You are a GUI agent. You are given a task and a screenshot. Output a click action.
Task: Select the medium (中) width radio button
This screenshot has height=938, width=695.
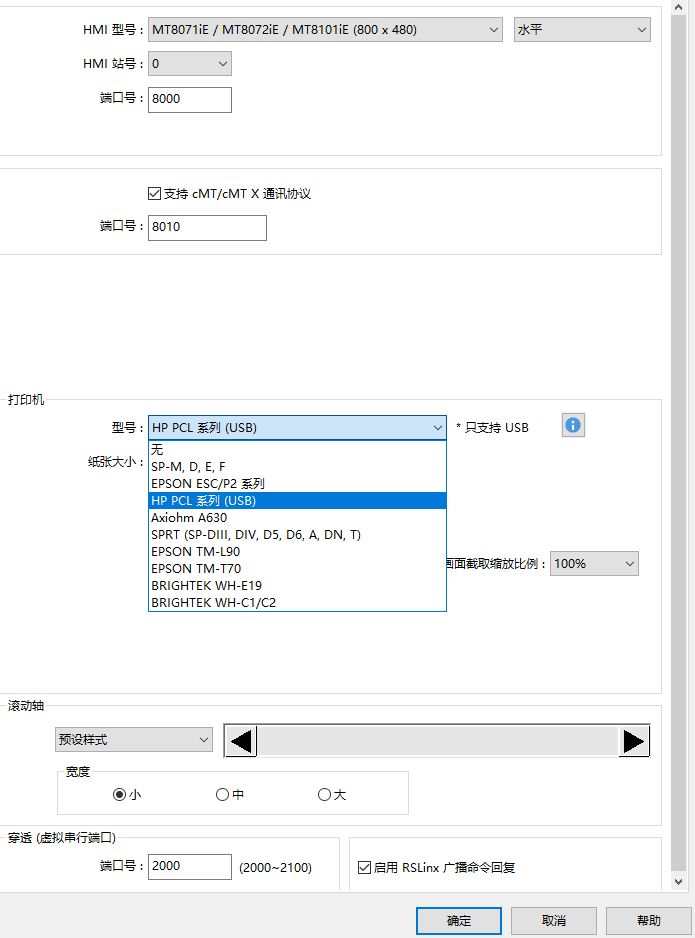coord(222,795)
